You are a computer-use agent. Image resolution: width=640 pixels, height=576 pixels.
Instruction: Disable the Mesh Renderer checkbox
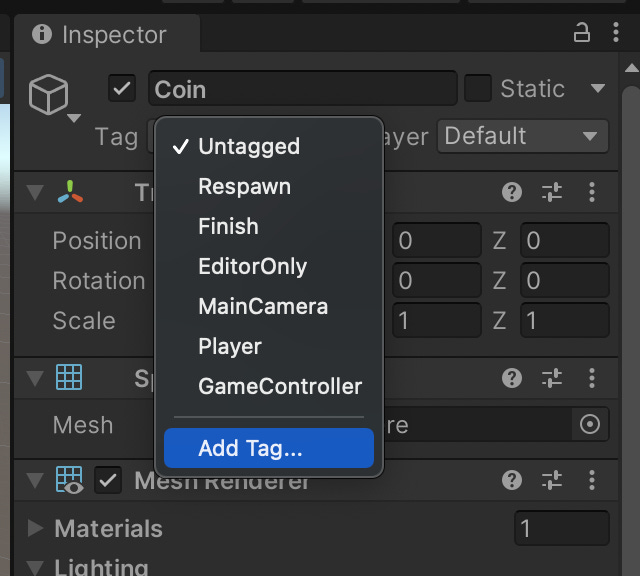tap(108, 480)
